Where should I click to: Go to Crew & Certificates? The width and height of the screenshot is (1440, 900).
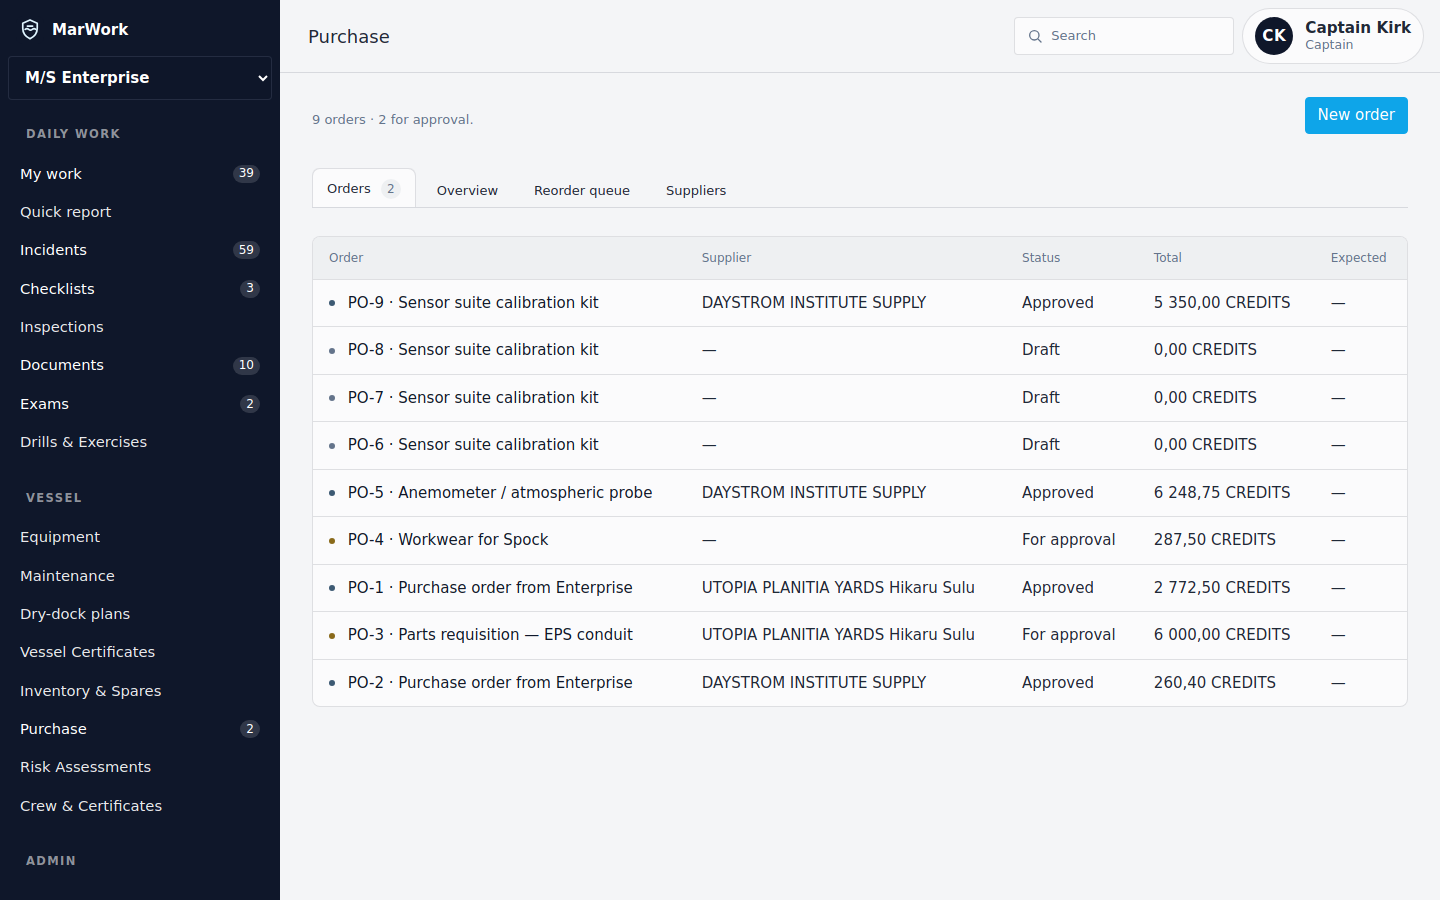click(140, 806)
